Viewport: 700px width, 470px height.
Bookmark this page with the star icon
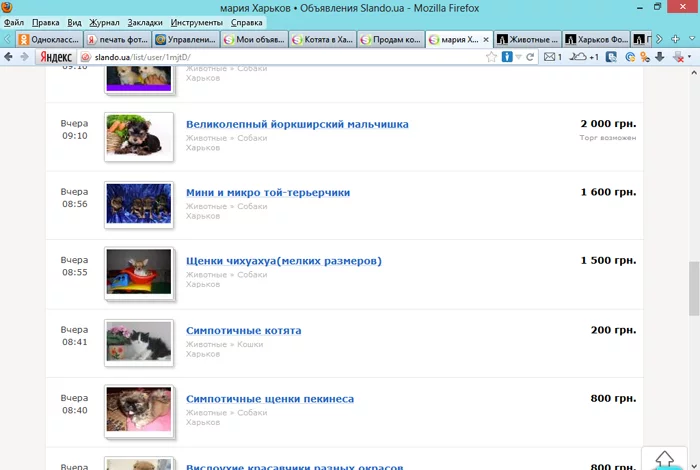(x=492, y=58)
